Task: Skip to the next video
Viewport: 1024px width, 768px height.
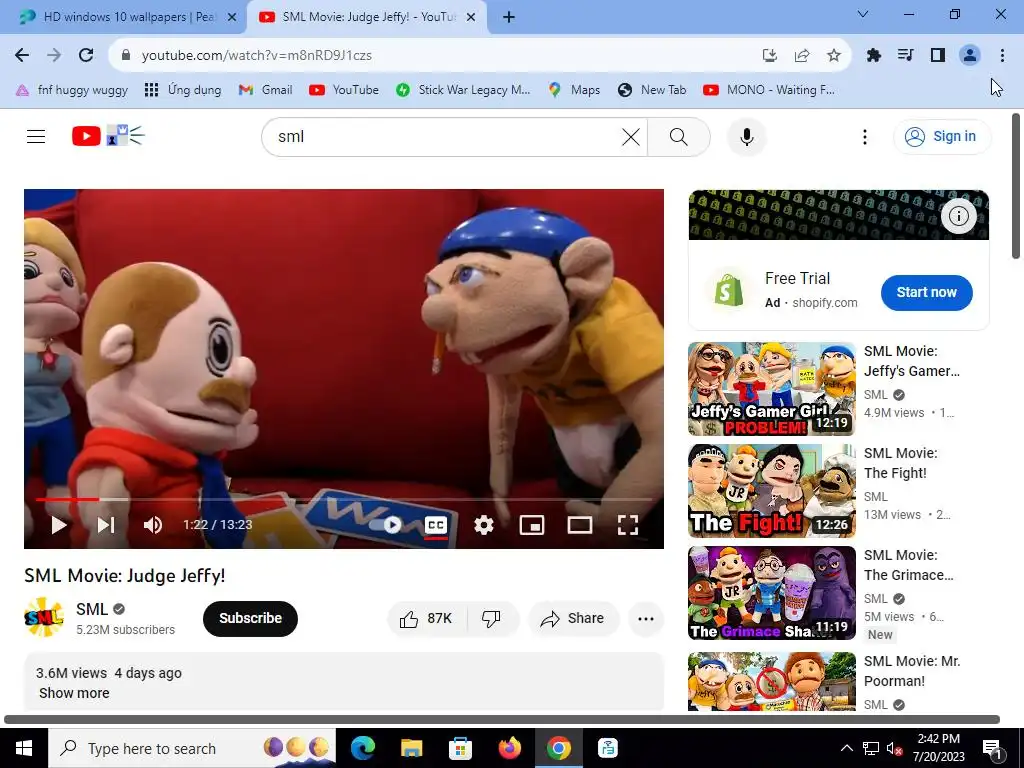Action: pyautogui.click(x=106, y=525)
